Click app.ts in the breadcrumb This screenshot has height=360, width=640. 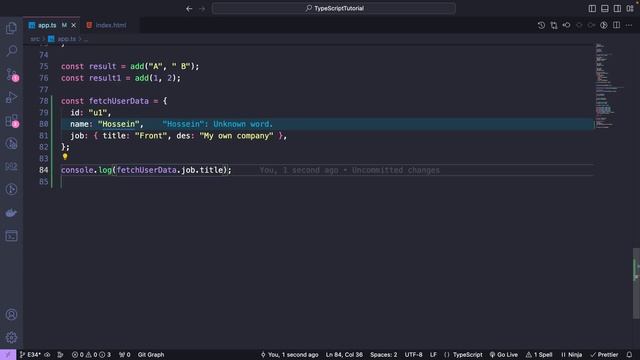coord(67,39)
